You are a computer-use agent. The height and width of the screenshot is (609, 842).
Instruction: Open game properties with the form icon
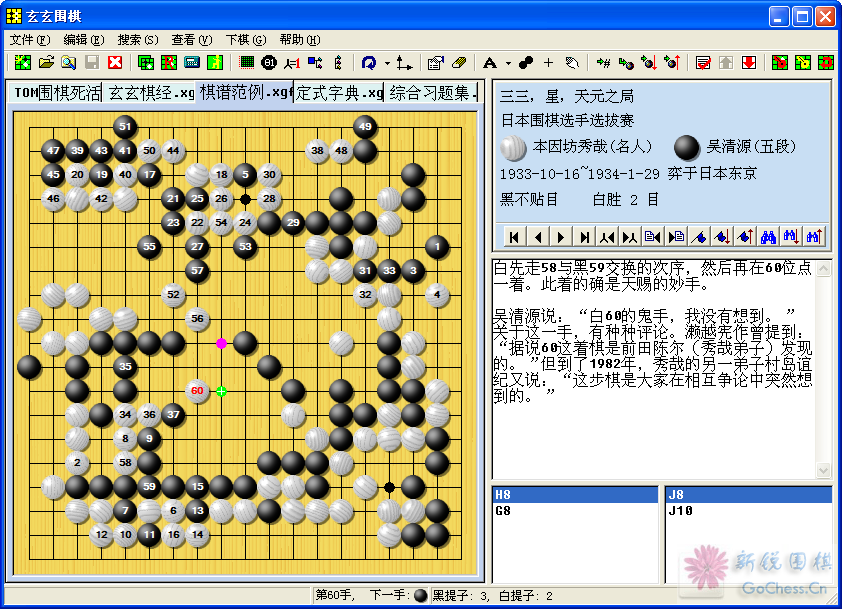tap(435, 62)
